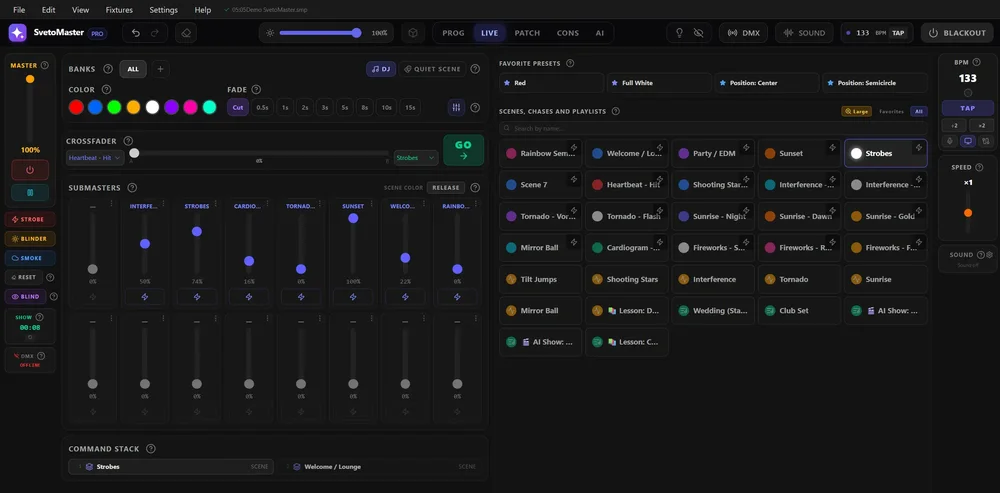1000x493 pixels.
Task: Show only Favorites scenes filter
Action: 892,112
